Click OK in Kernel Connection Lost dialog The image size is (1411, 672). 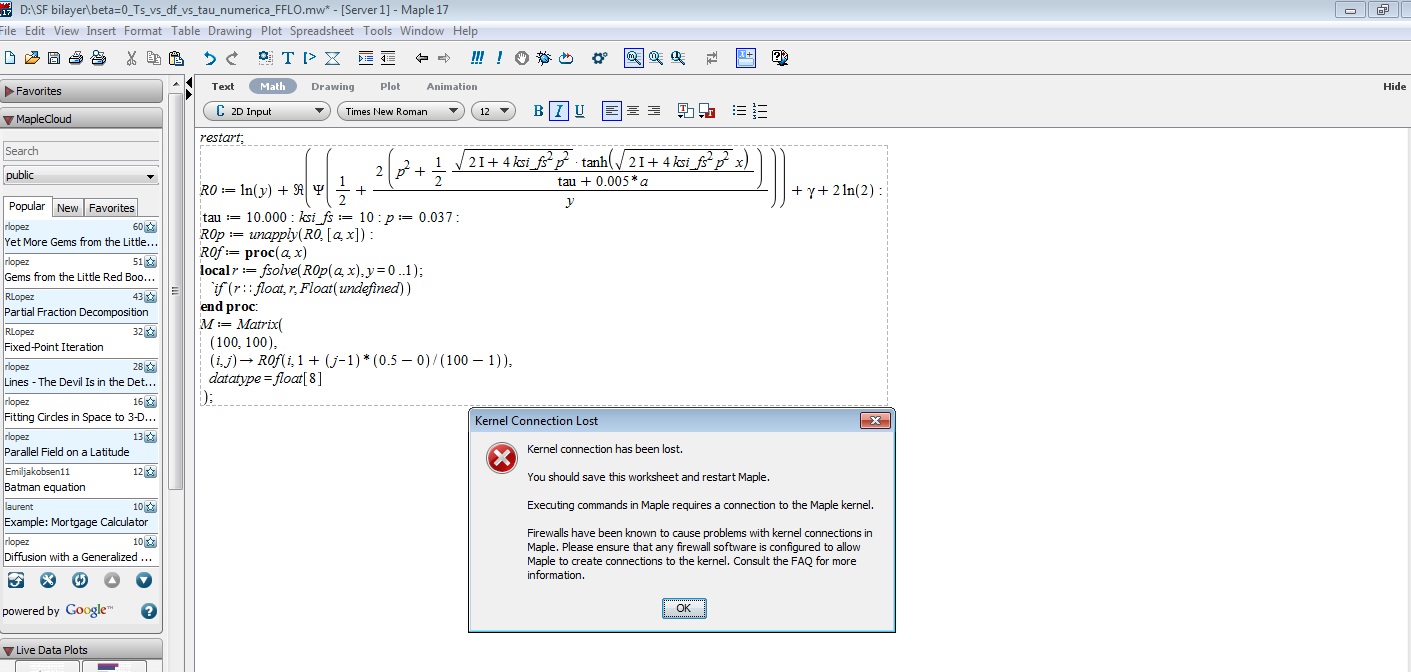[x=684, y=608]
